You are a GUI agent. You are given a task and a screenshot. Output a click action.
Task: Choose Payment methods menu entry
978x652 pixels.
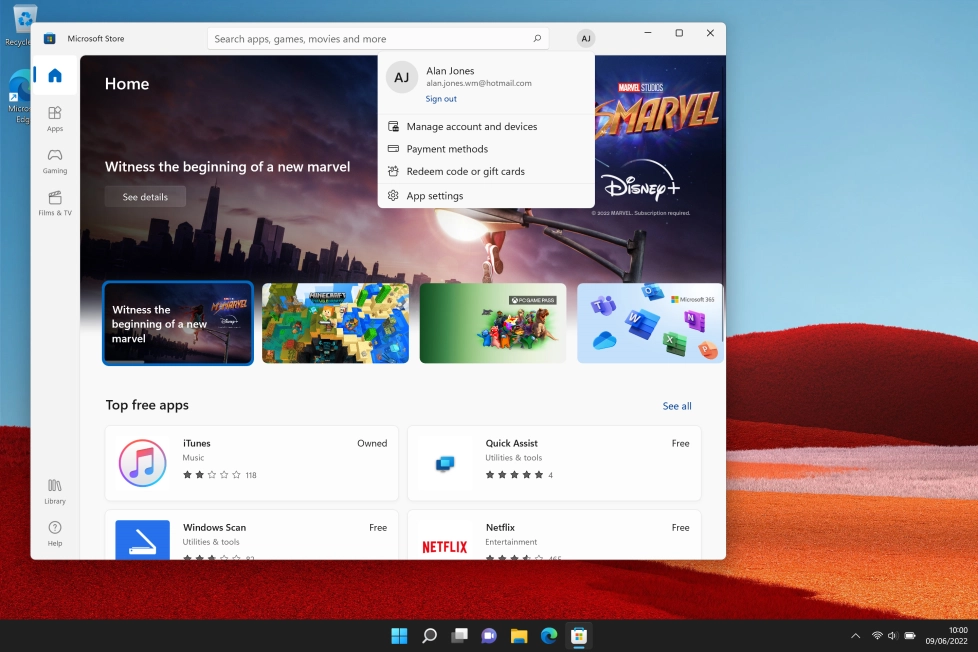click(447, 149)
